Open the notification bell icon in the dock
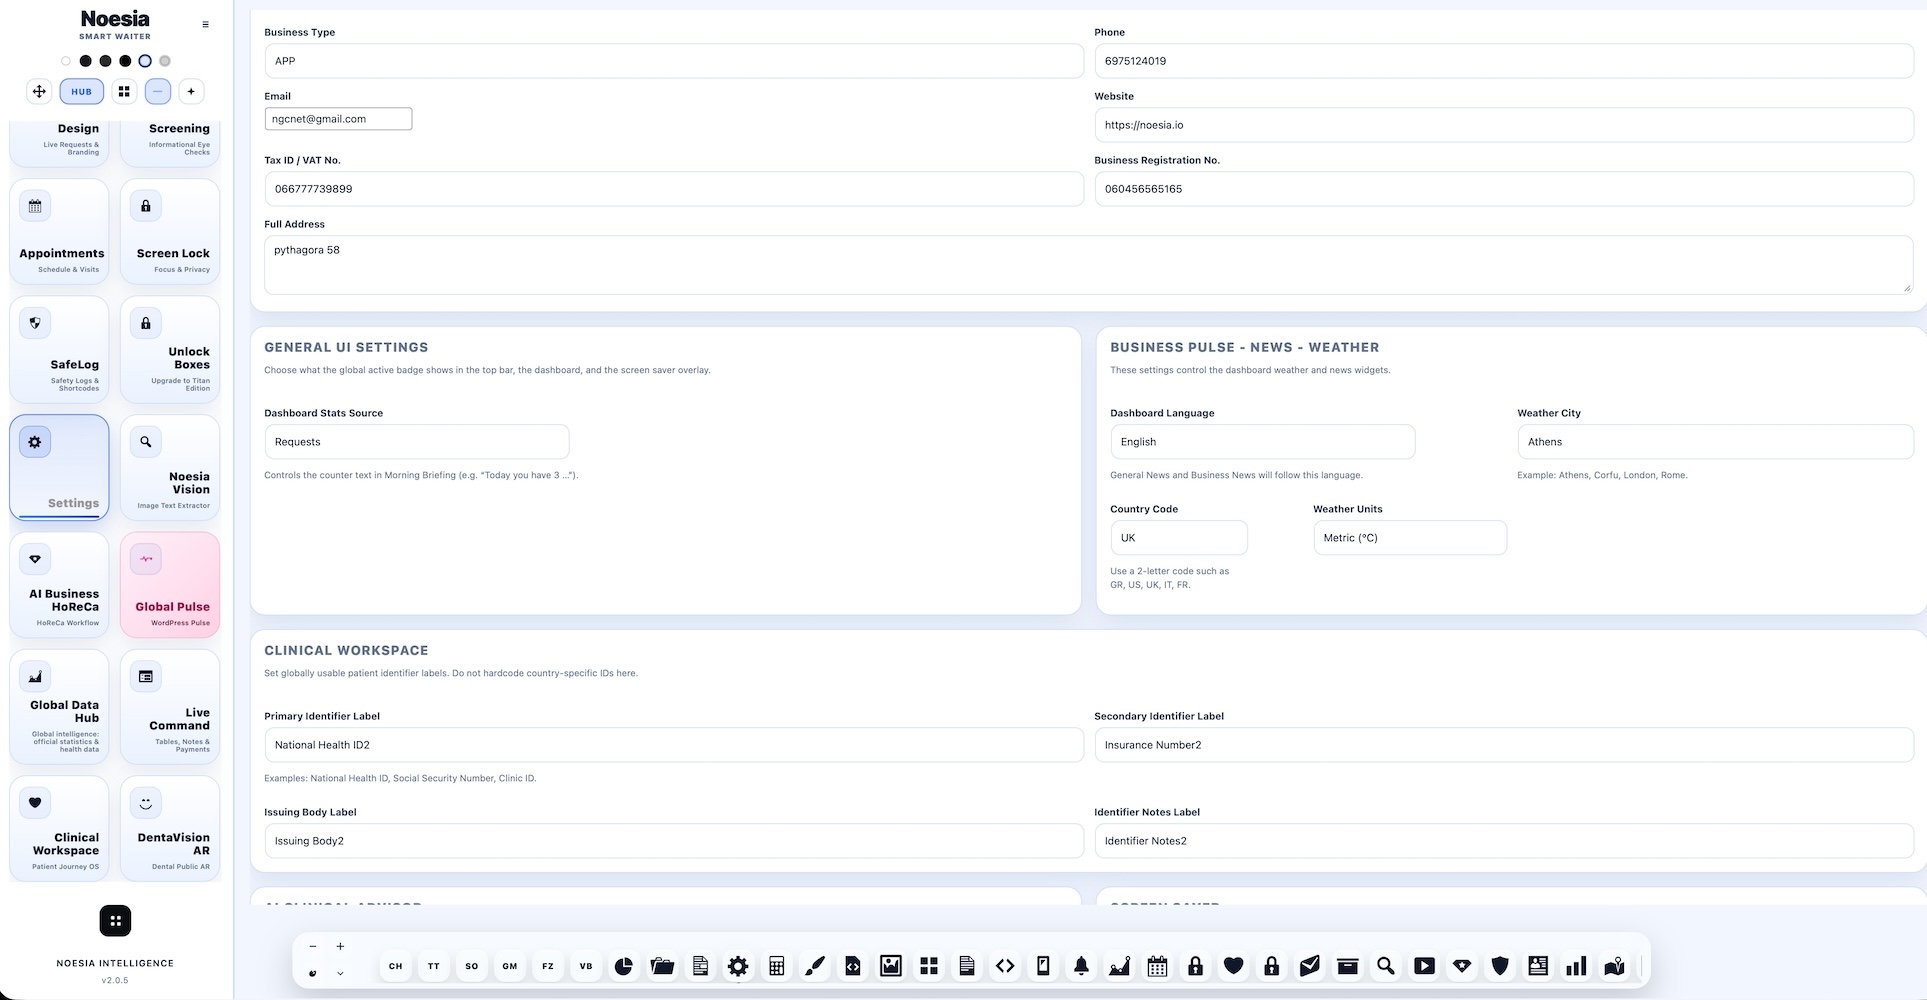The image size is (1927, 1000). coord(1081,966)
